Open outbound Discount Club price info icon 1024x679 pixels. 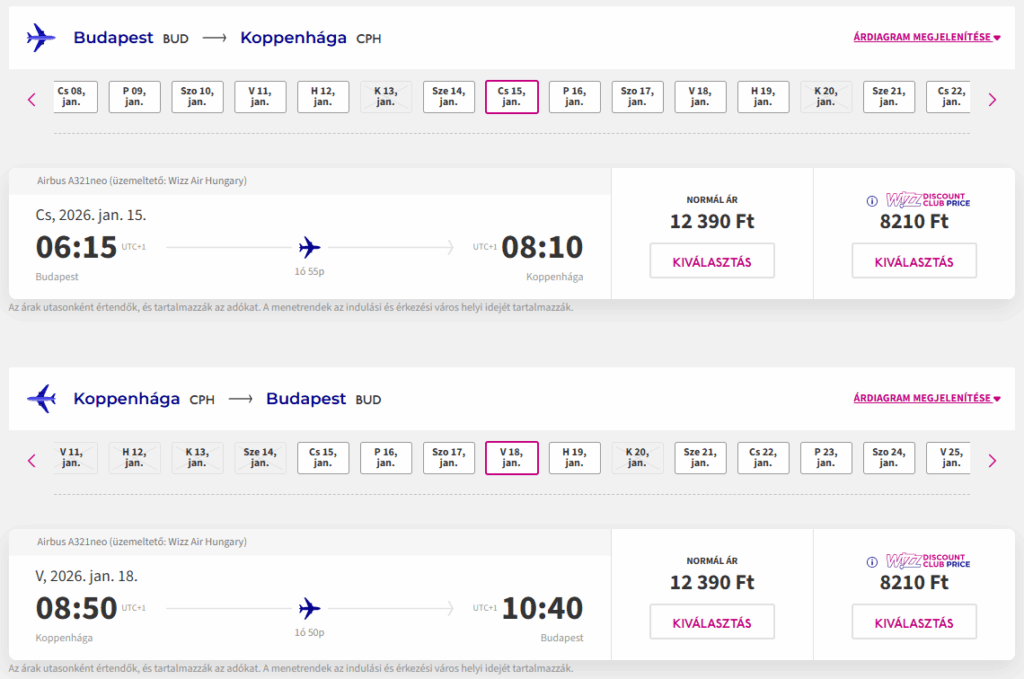click(872, 200)
